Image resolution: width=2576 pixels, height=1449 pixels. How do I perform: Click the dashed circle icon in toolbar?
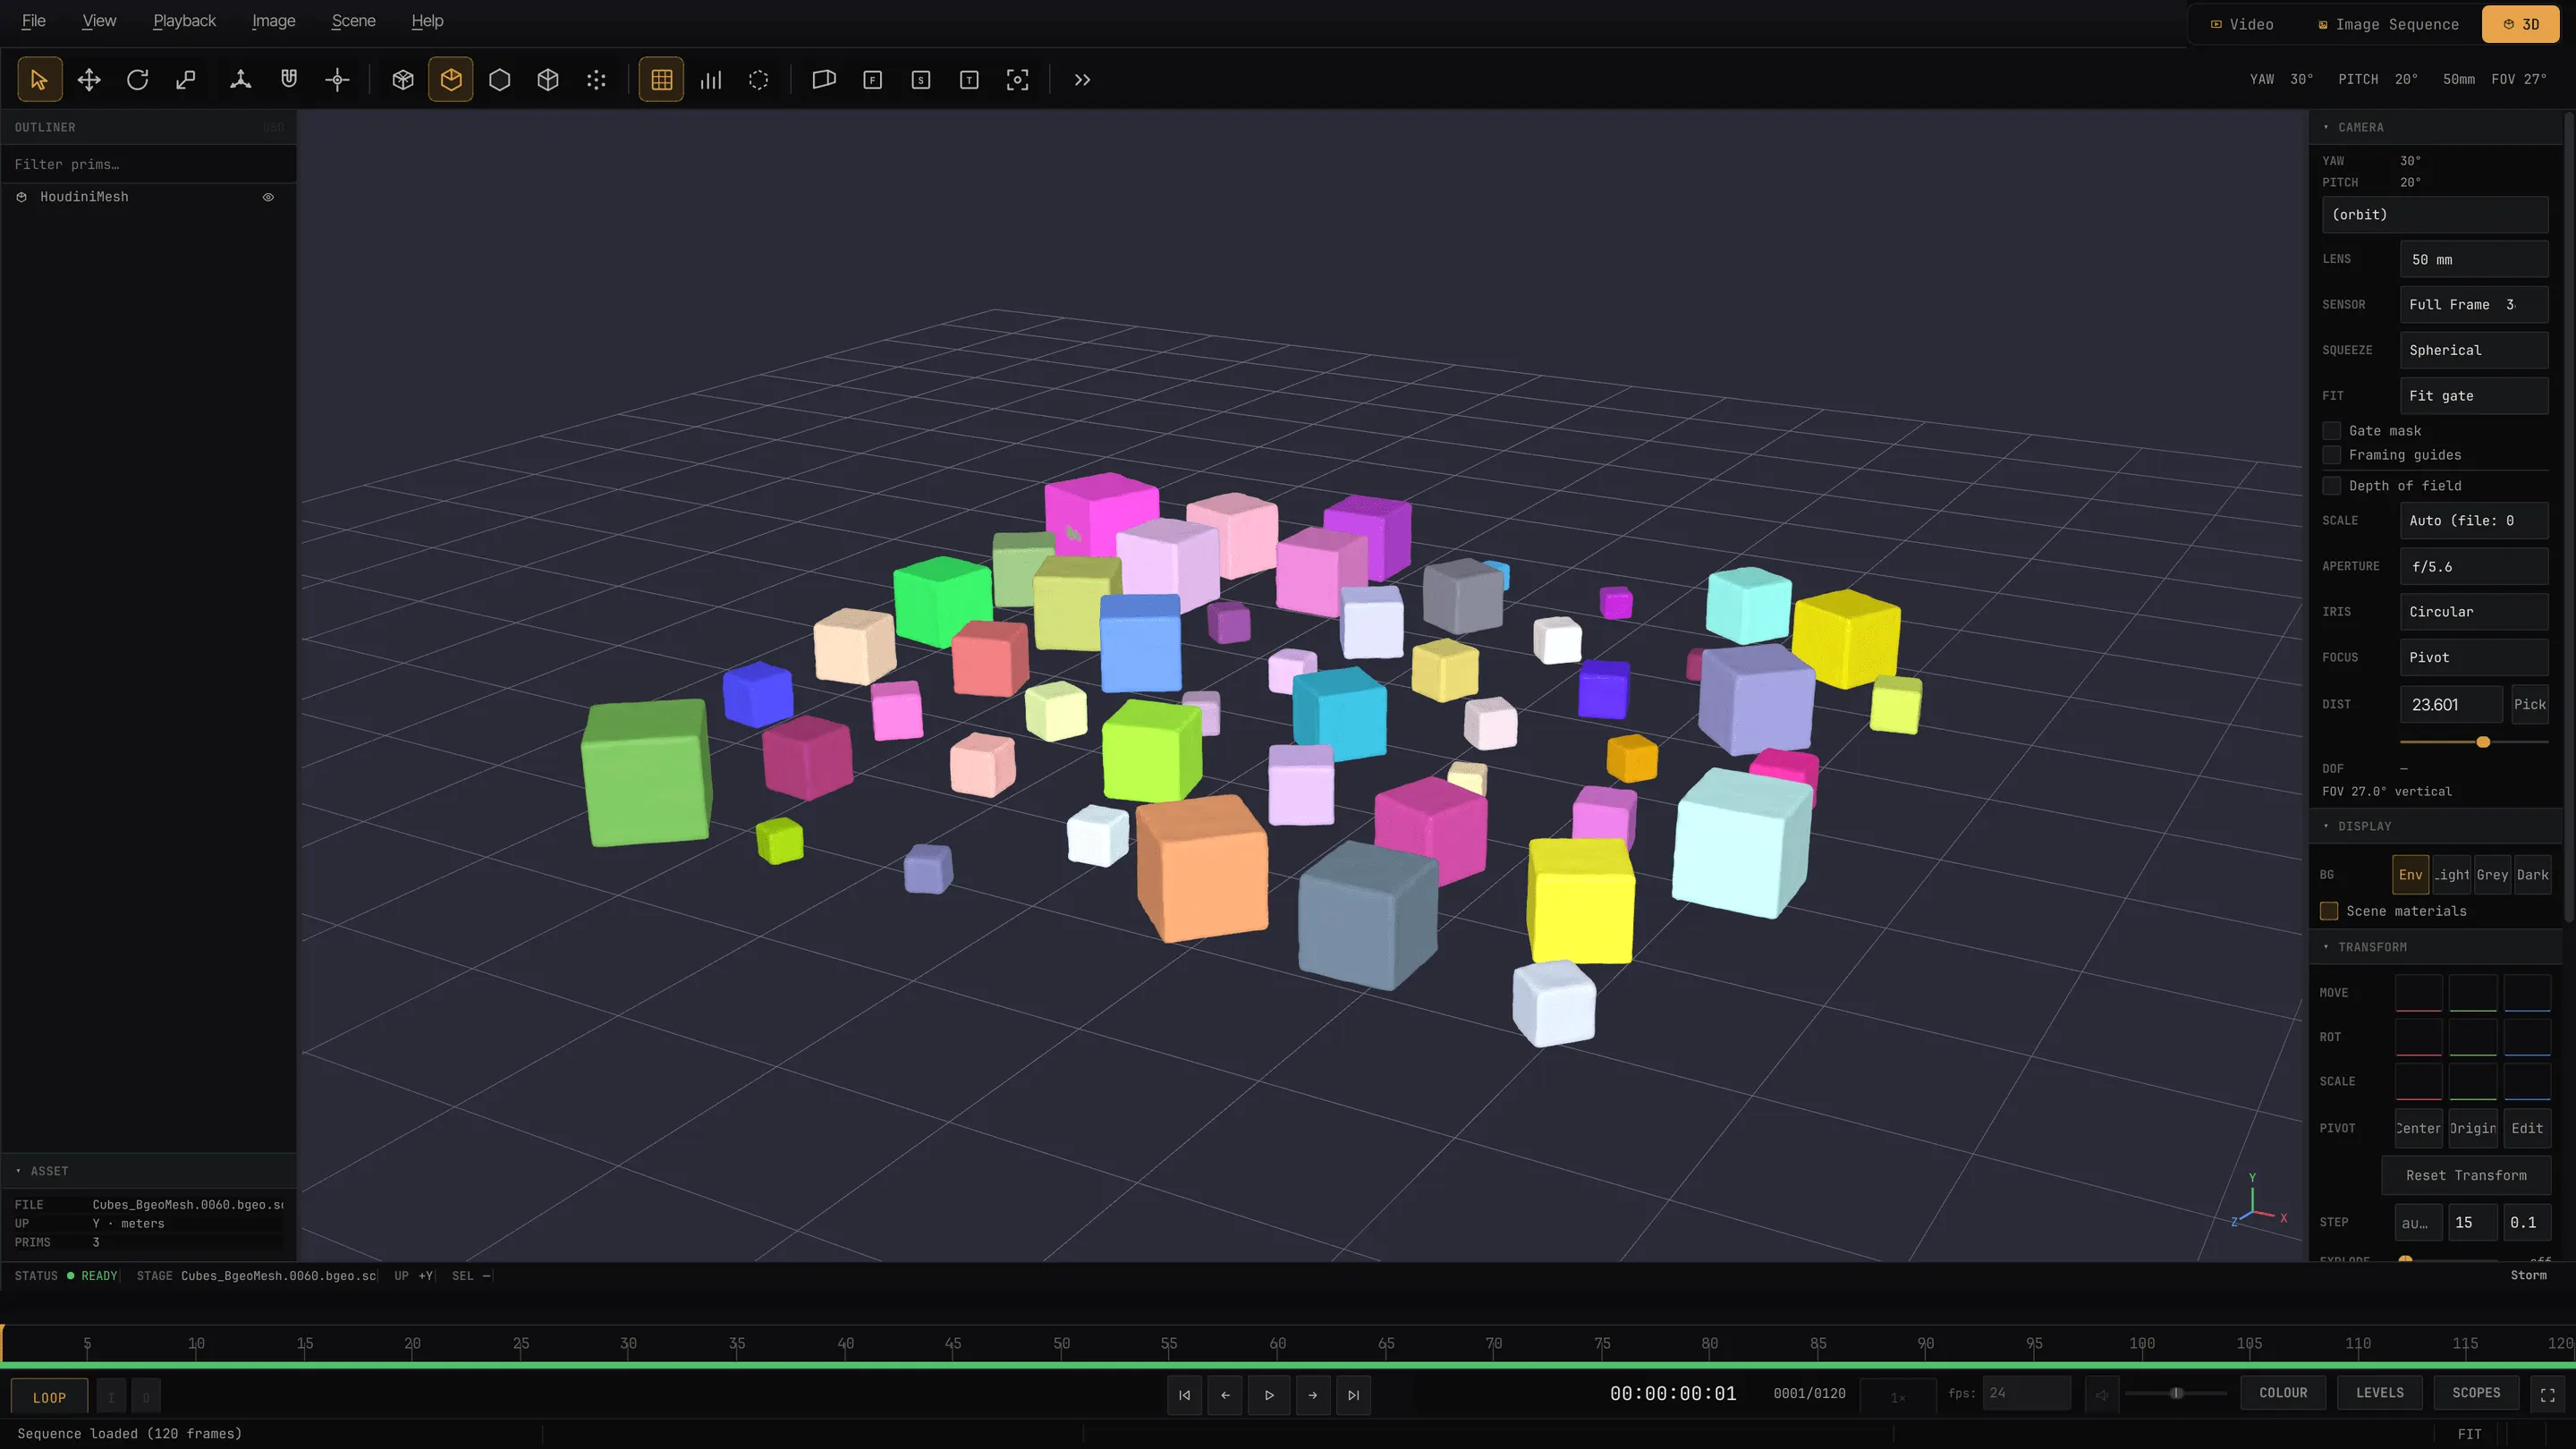759,80
